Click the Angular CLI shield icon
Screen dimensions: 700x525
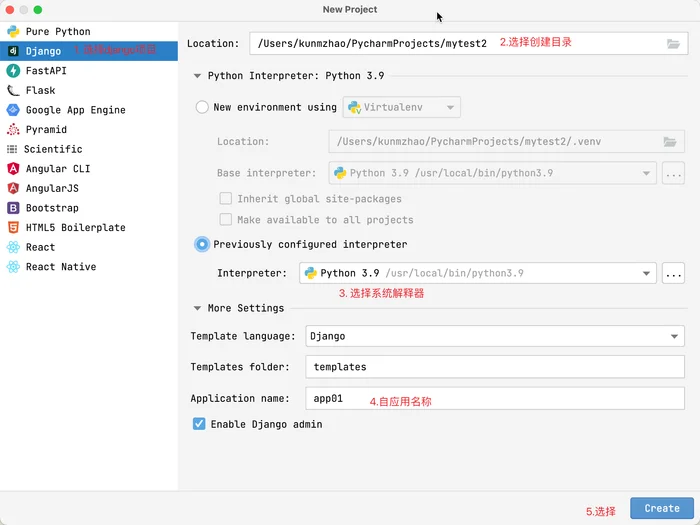(x=13, y=169)
